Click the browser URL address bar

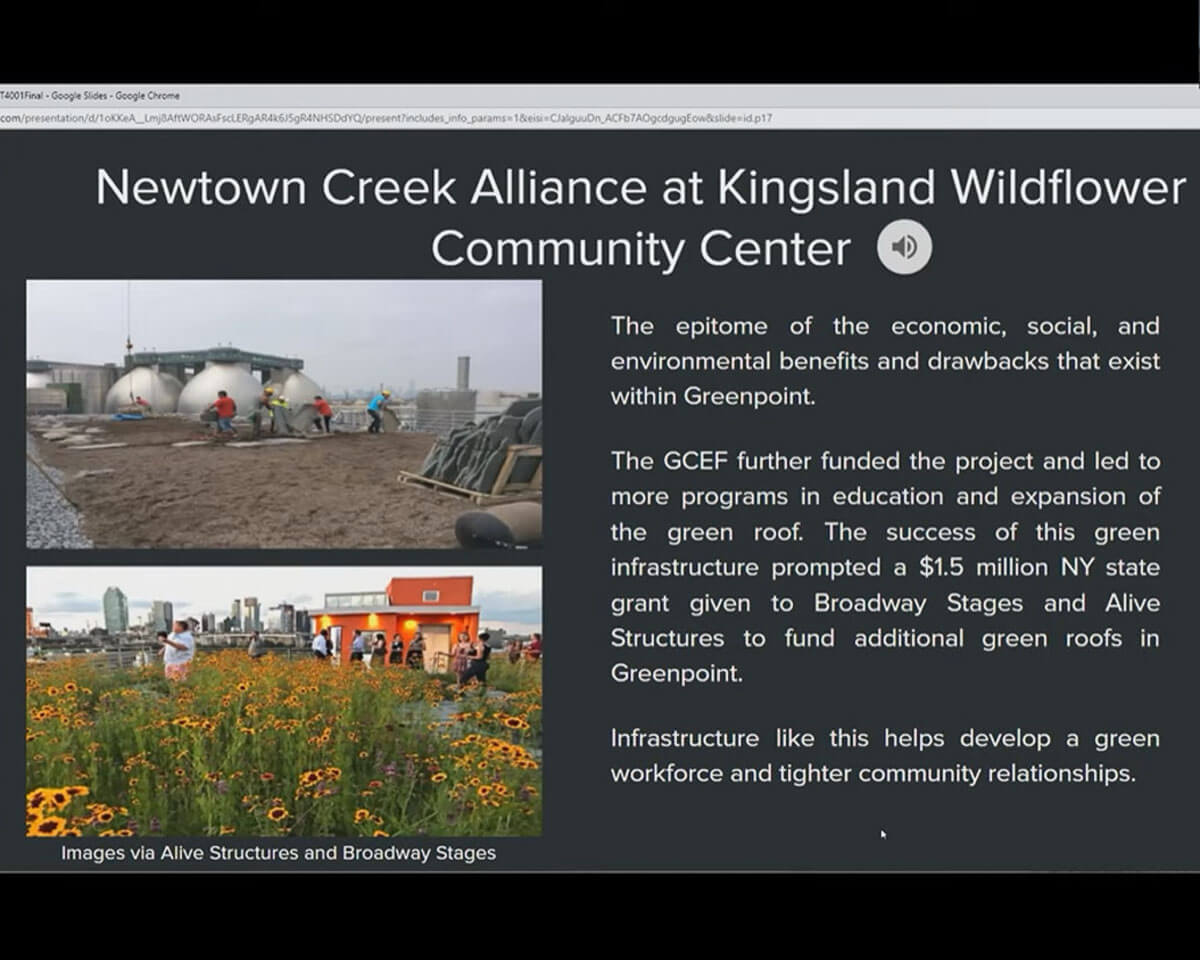pos(400,118)
